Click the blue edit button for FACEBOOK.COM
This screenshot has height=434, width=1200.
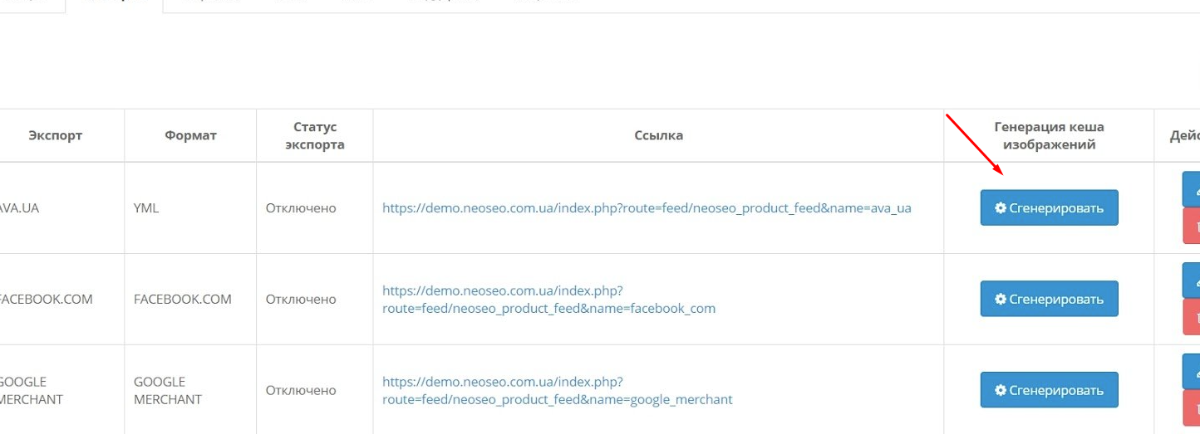[1192, 280]
